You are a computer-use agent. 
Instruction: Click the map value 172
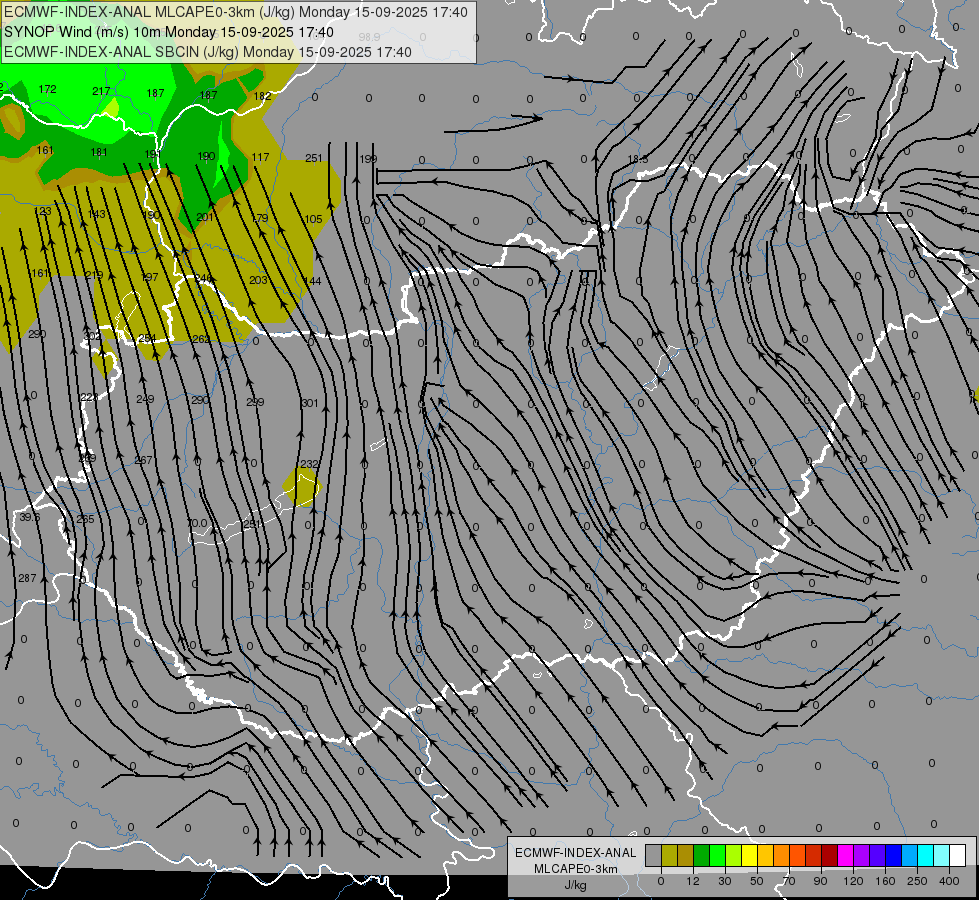[47, 89]
